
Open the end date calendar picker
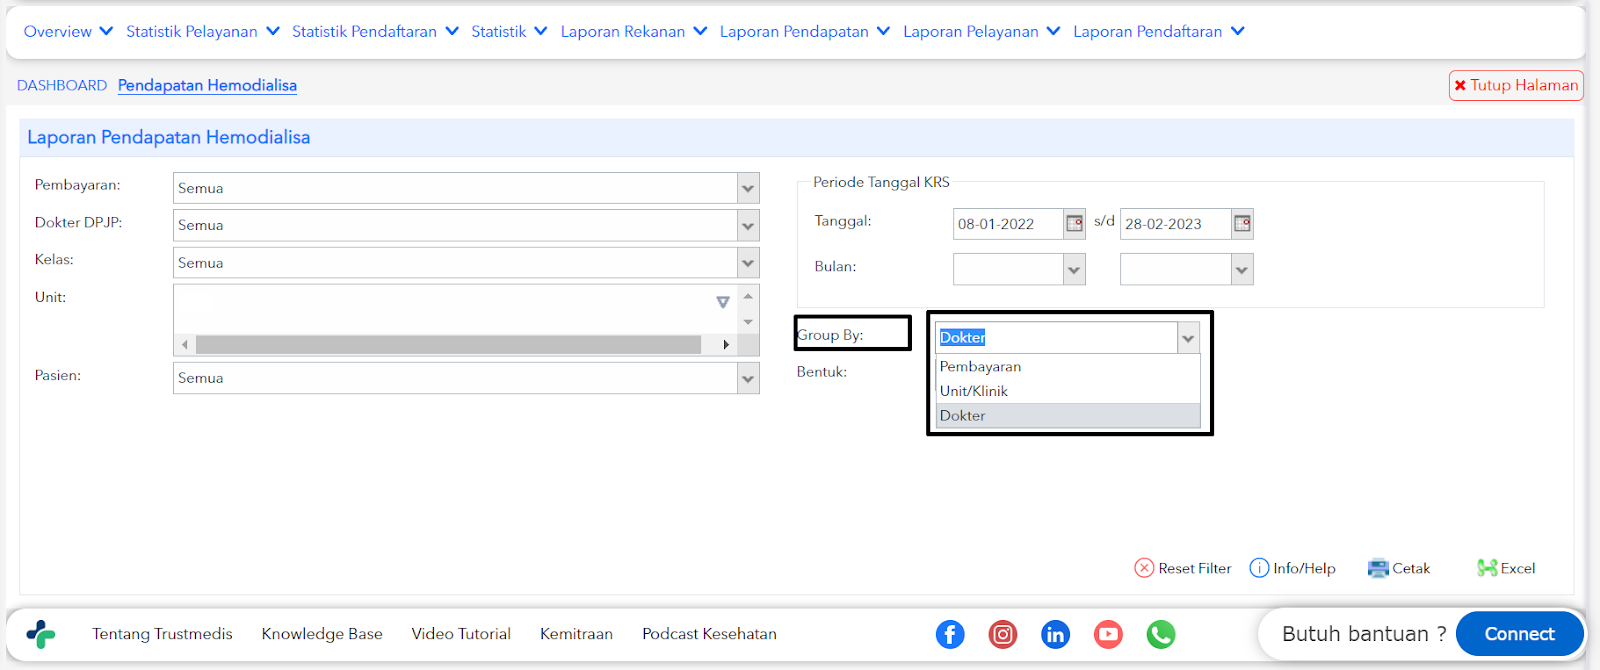tap(1242, 224)
